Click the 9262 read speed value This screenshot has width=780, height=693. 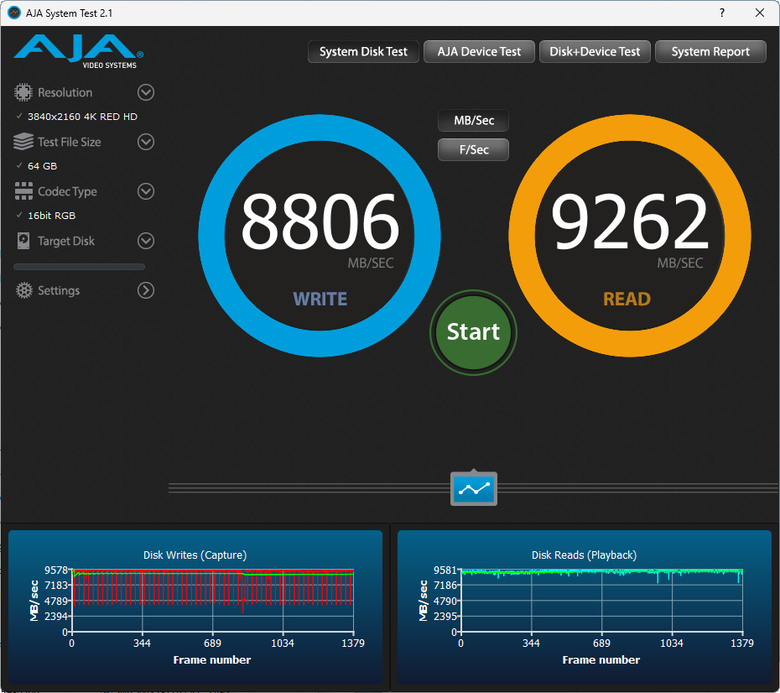click(x=630, y=222)
